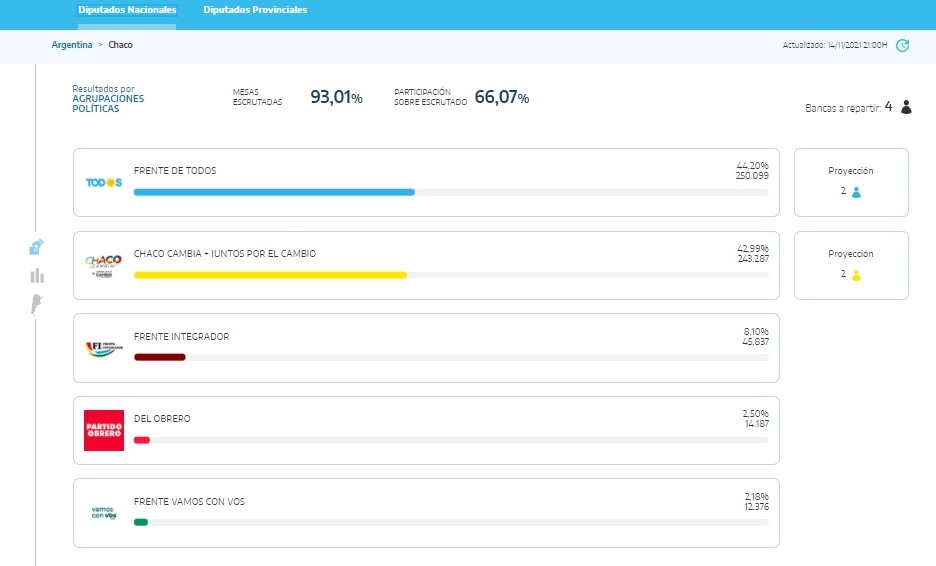936x566 pixels.
Task: Click the ballot vote icon in sidebar
Action: [x=37, y=248]
